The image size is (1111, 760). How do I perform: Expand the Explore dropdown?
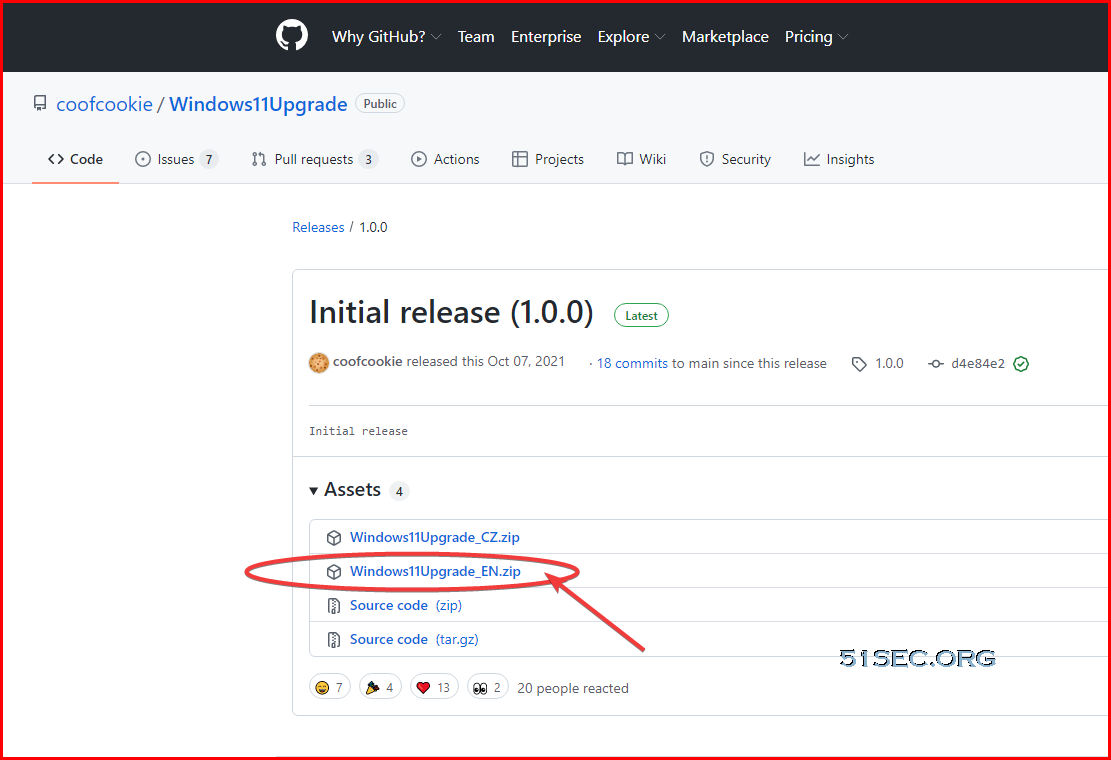click(x=631, y=37)
